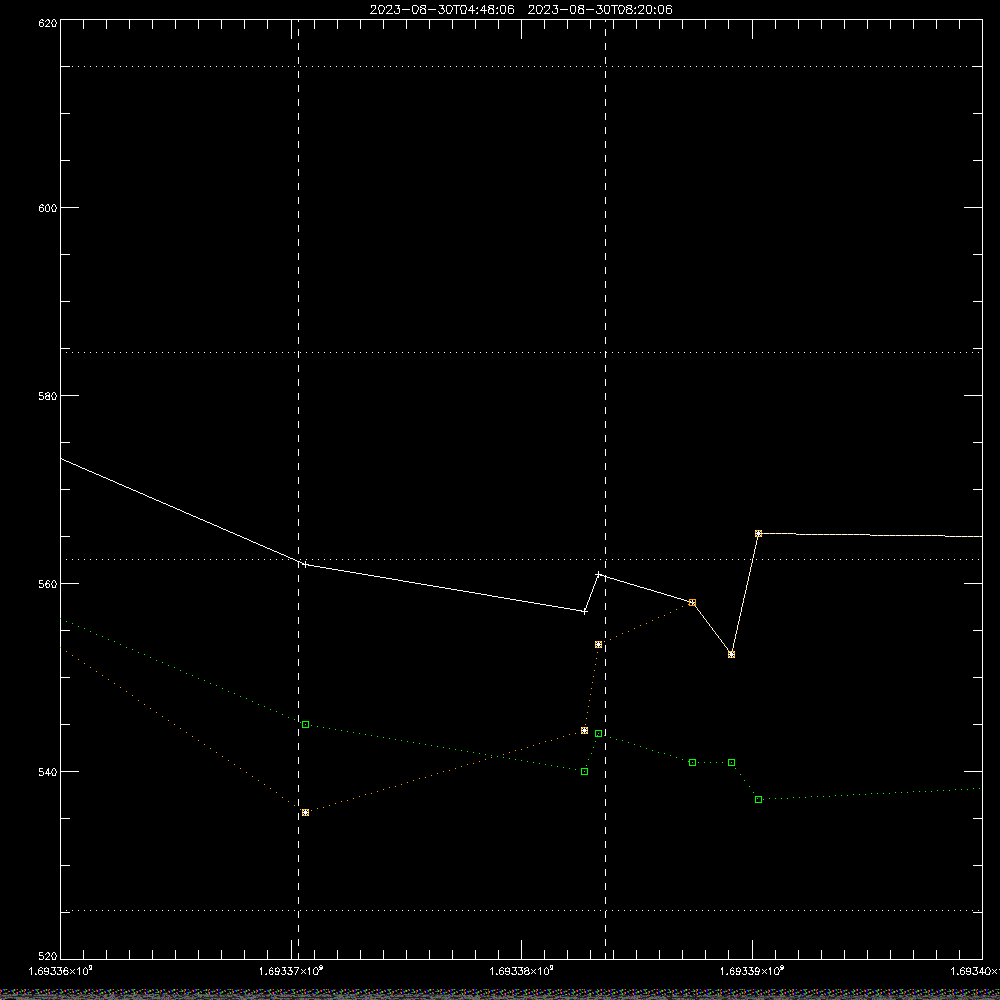Click the highest orange square marker near 565
Screen dimensions: 1000x1000
(758, 534)
